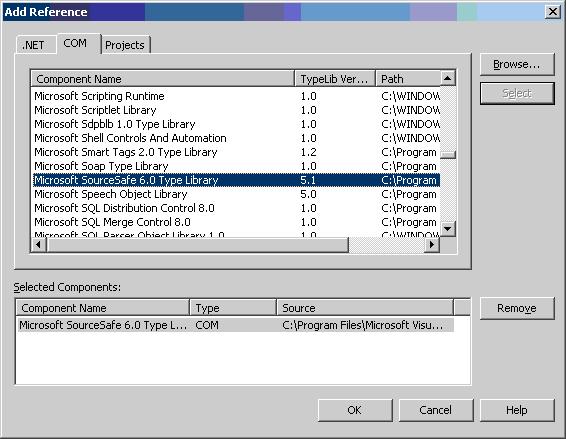Screen dimensions: 566x439
Task: Select Microsoft SourceSafe 6.0 Type L... in Selected Components
Action: 103,325
